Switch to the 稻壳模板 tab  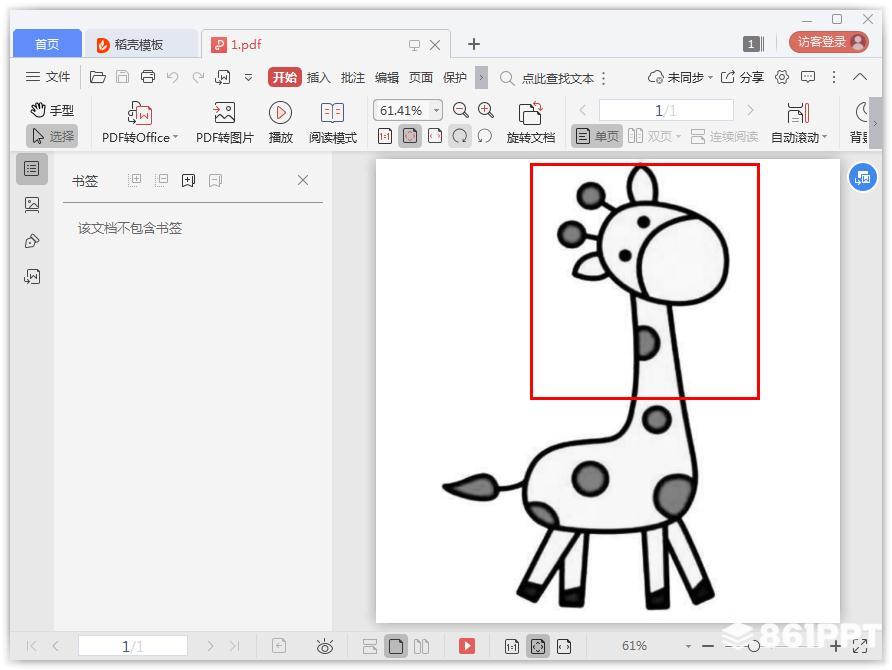139,44
